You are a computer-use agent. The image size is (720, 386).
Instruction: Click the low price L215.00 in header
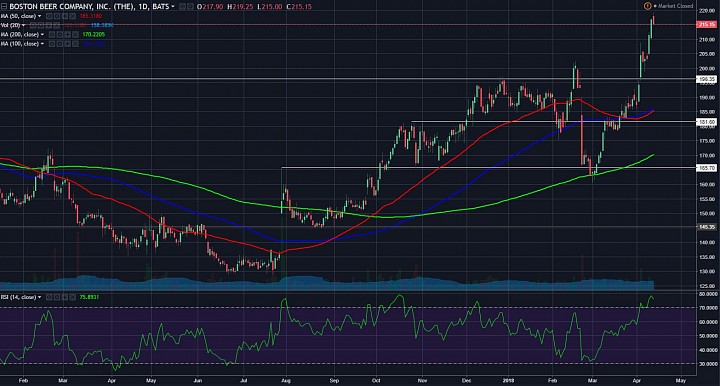tap(270, 6)
